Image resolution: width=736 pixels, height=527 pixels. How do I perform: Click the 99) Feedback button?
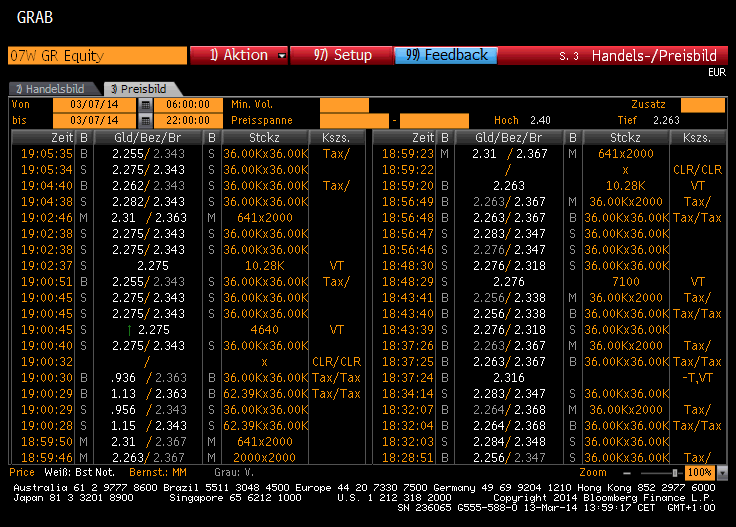pos(446,55)
